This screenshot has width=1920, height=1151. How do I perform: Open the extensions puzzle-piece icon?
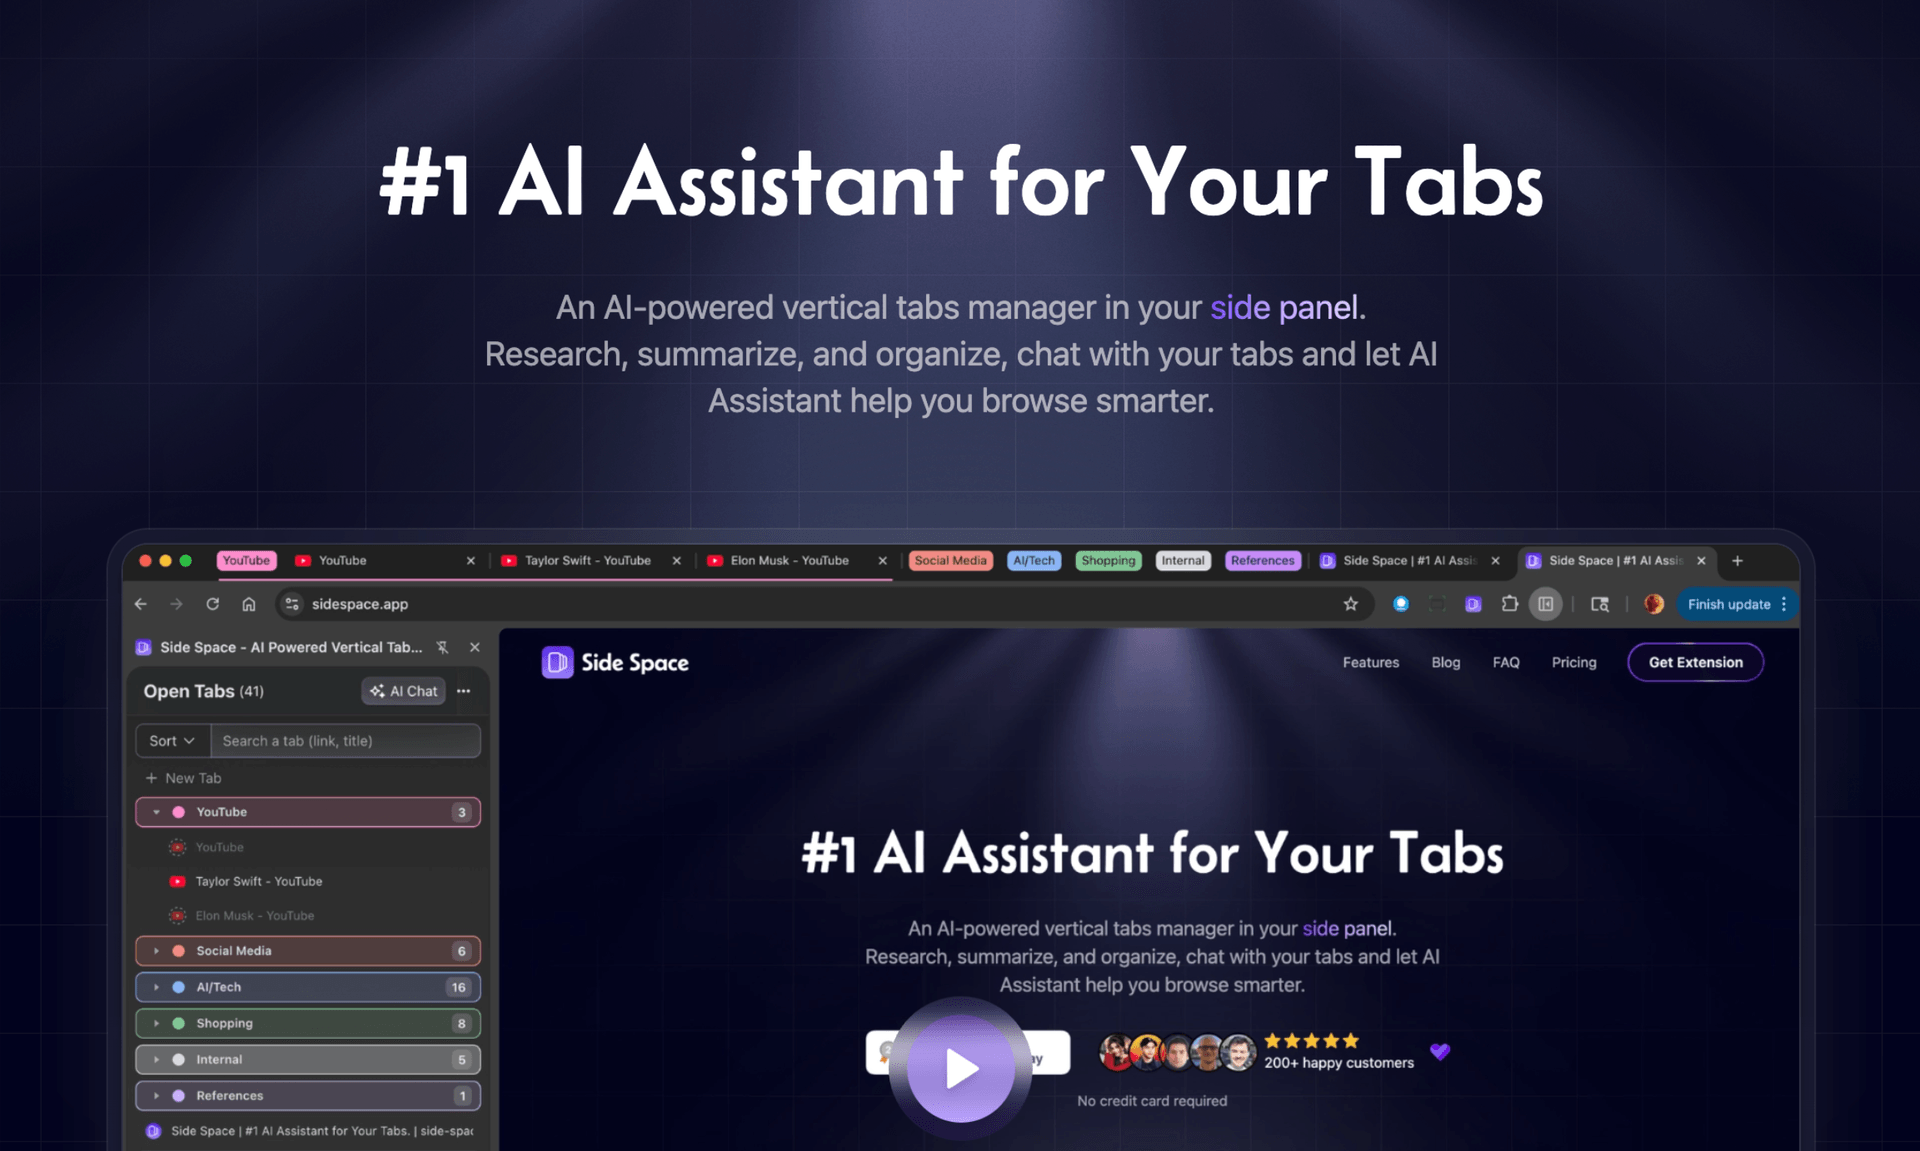click(x=1509, y=604)
